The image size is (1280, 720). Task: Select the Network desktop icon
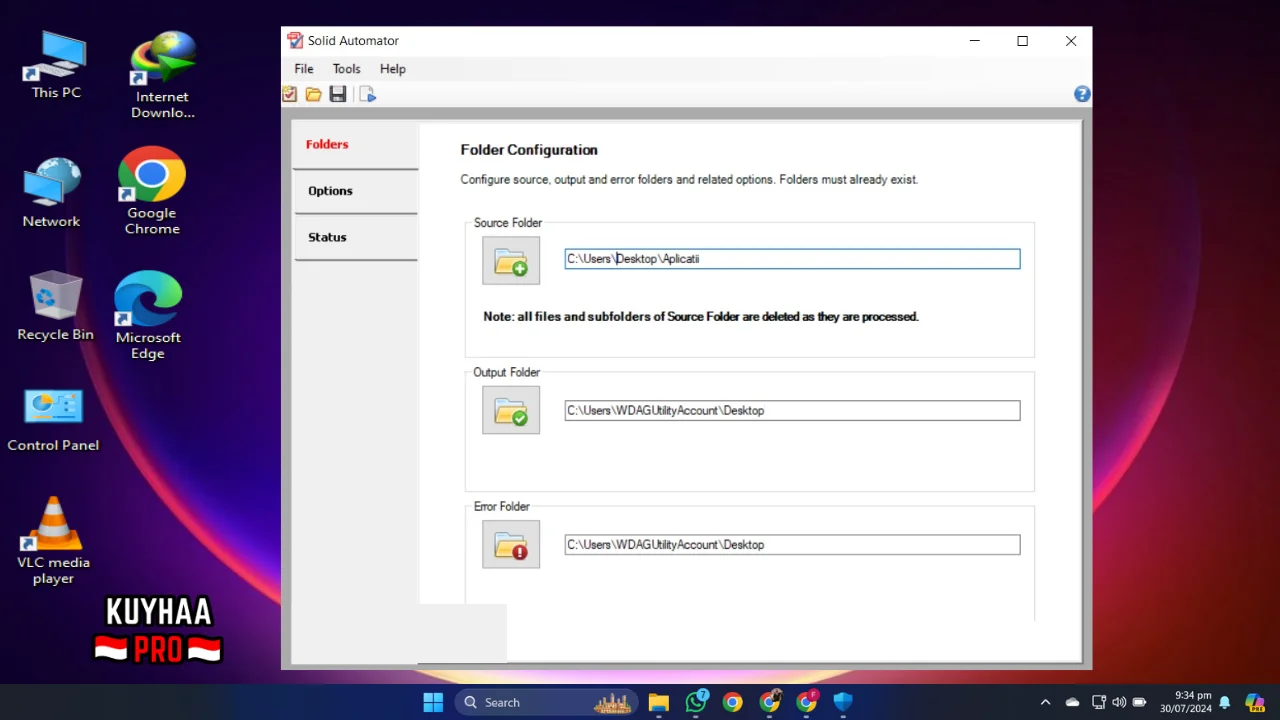point(52,192)
